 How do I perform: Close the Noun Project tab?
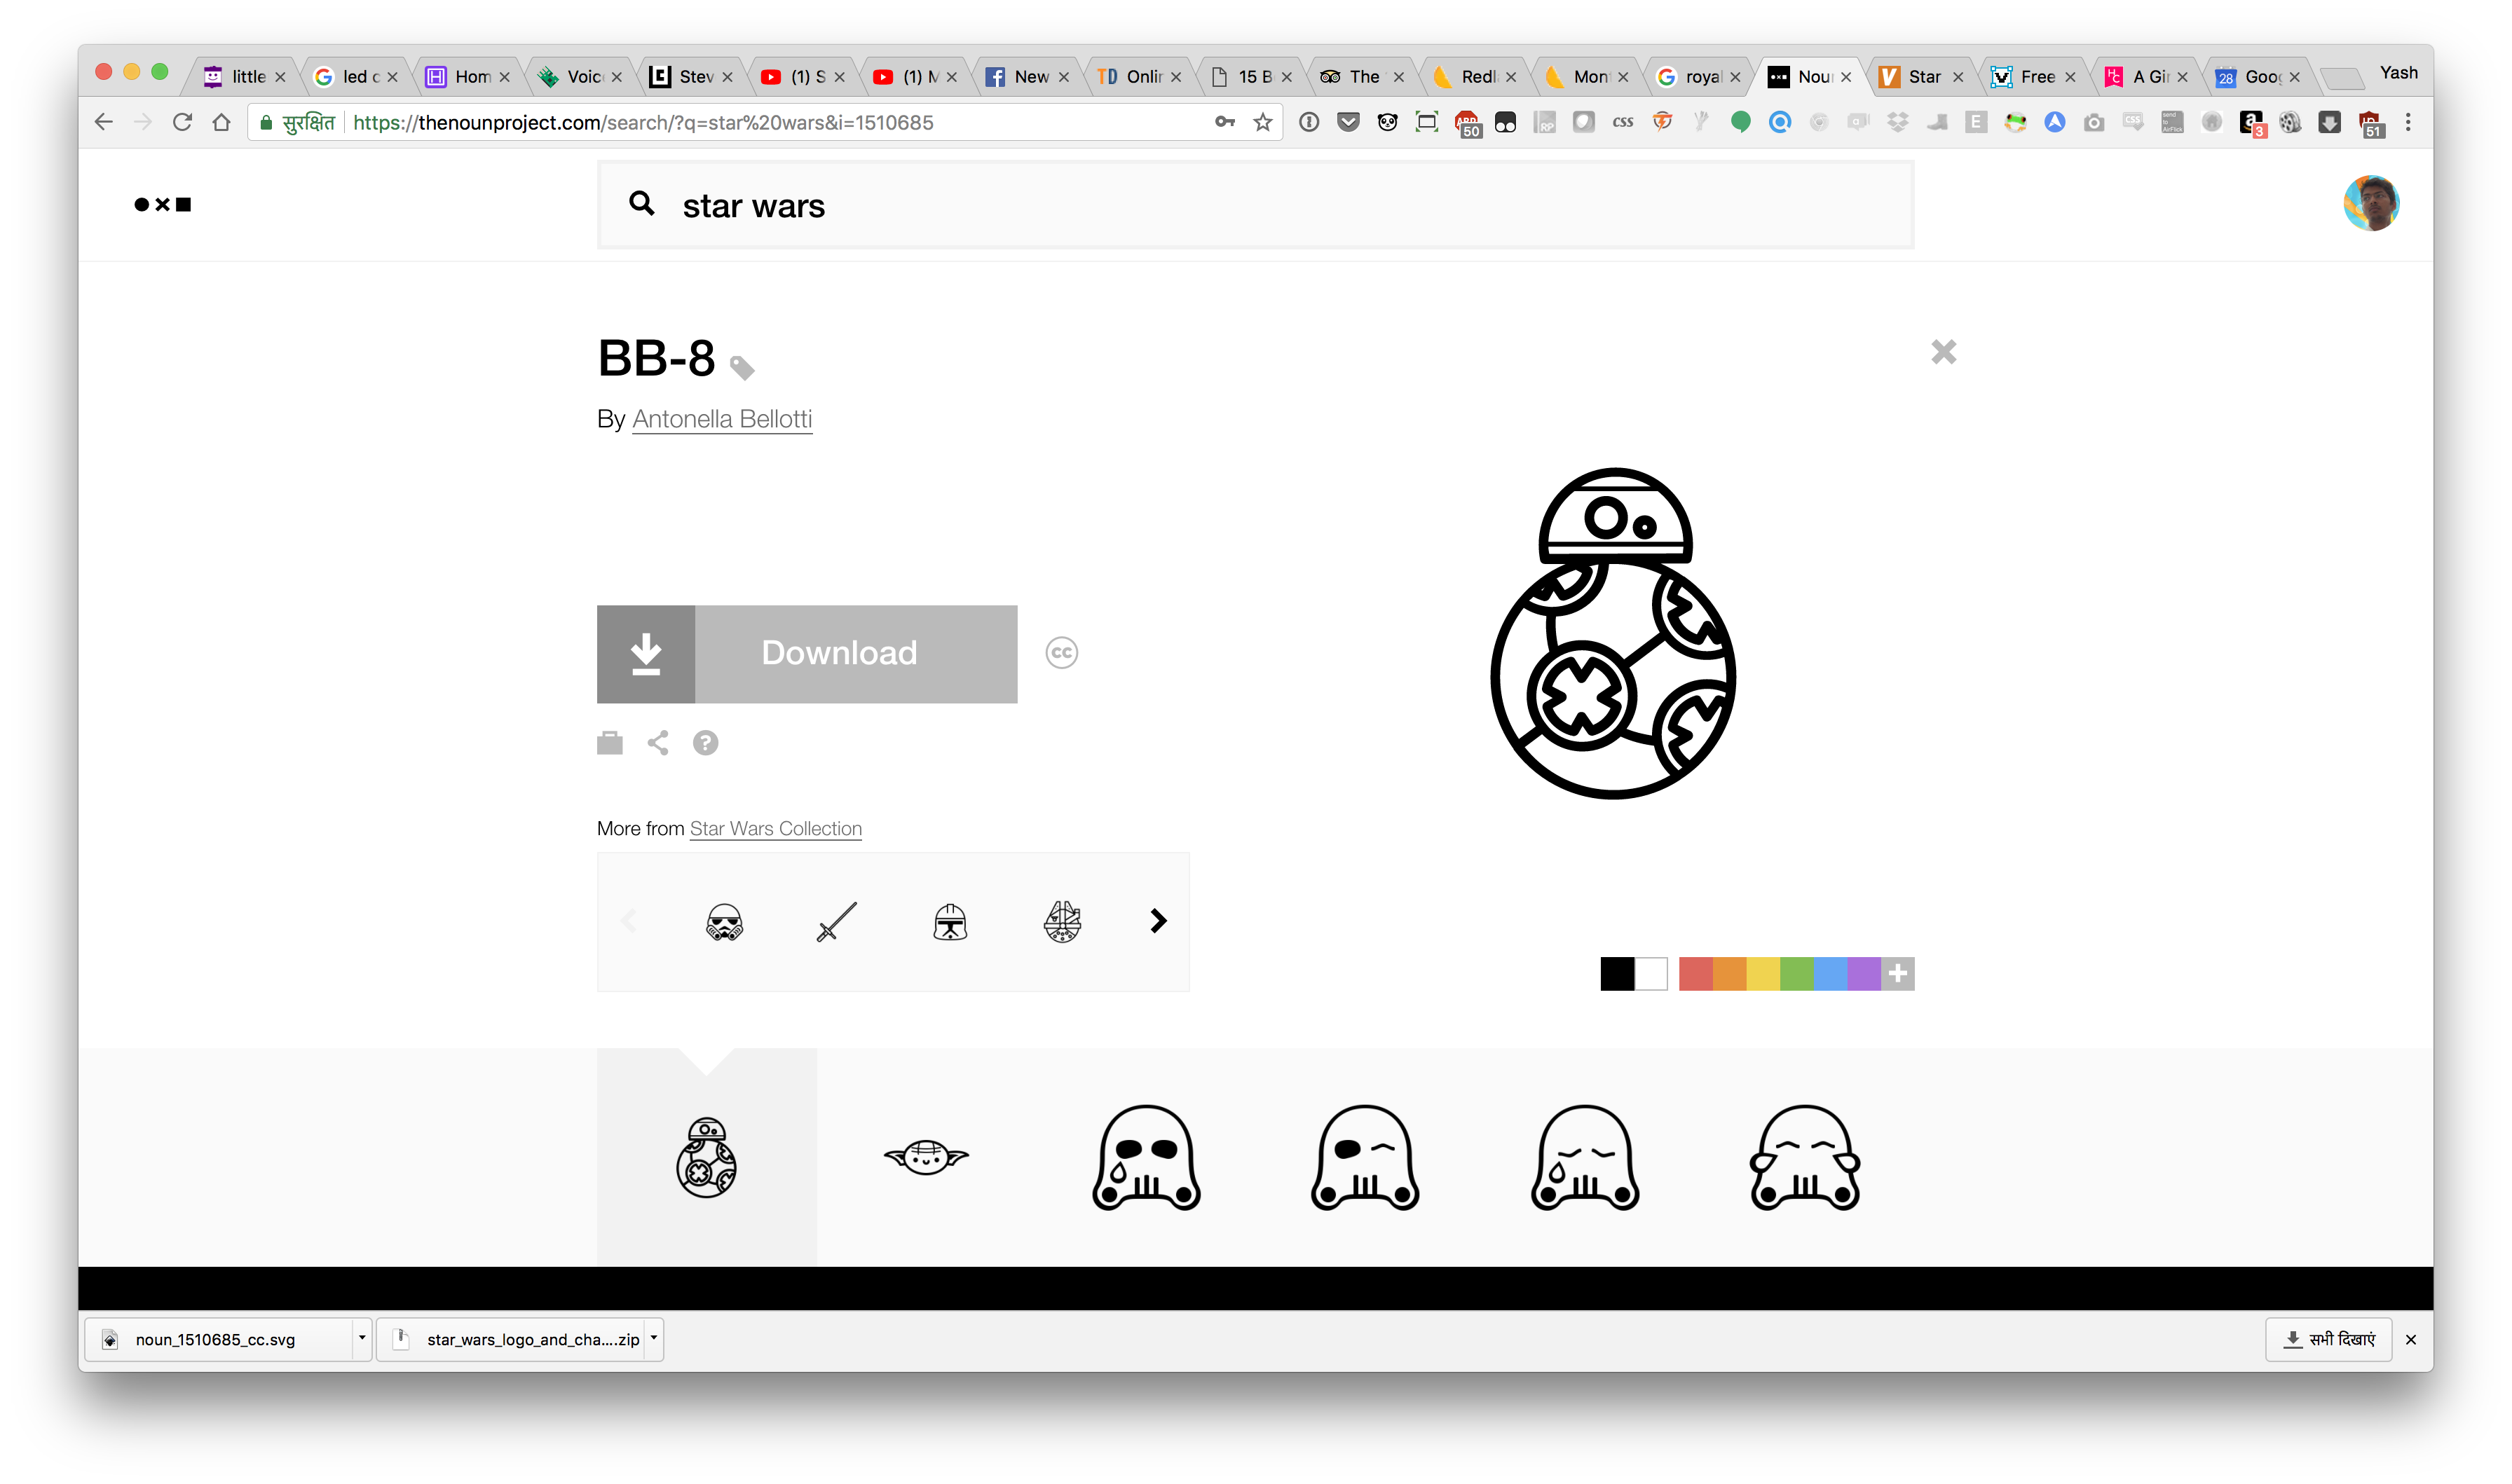point(1846,76)
